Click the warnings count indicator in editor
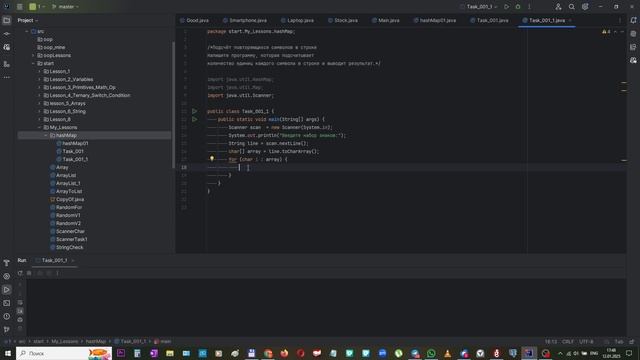Screen dimensions: 640x360 pos(606,31)
